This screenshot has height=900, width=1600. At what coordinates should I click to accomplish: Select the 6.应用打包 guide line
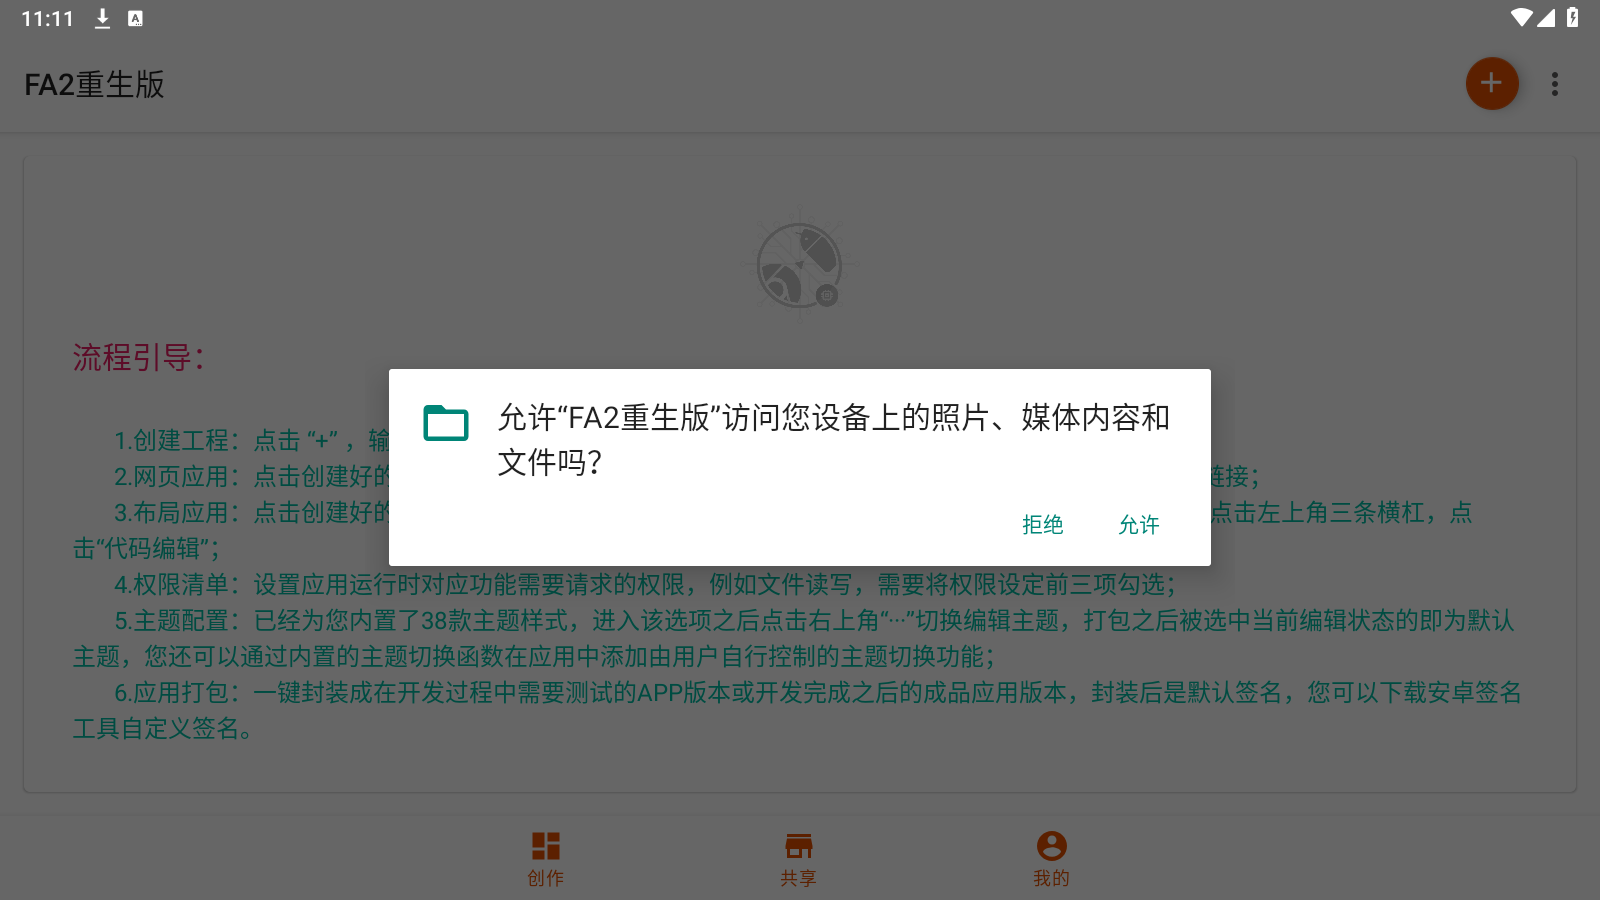tap(797, 710)
